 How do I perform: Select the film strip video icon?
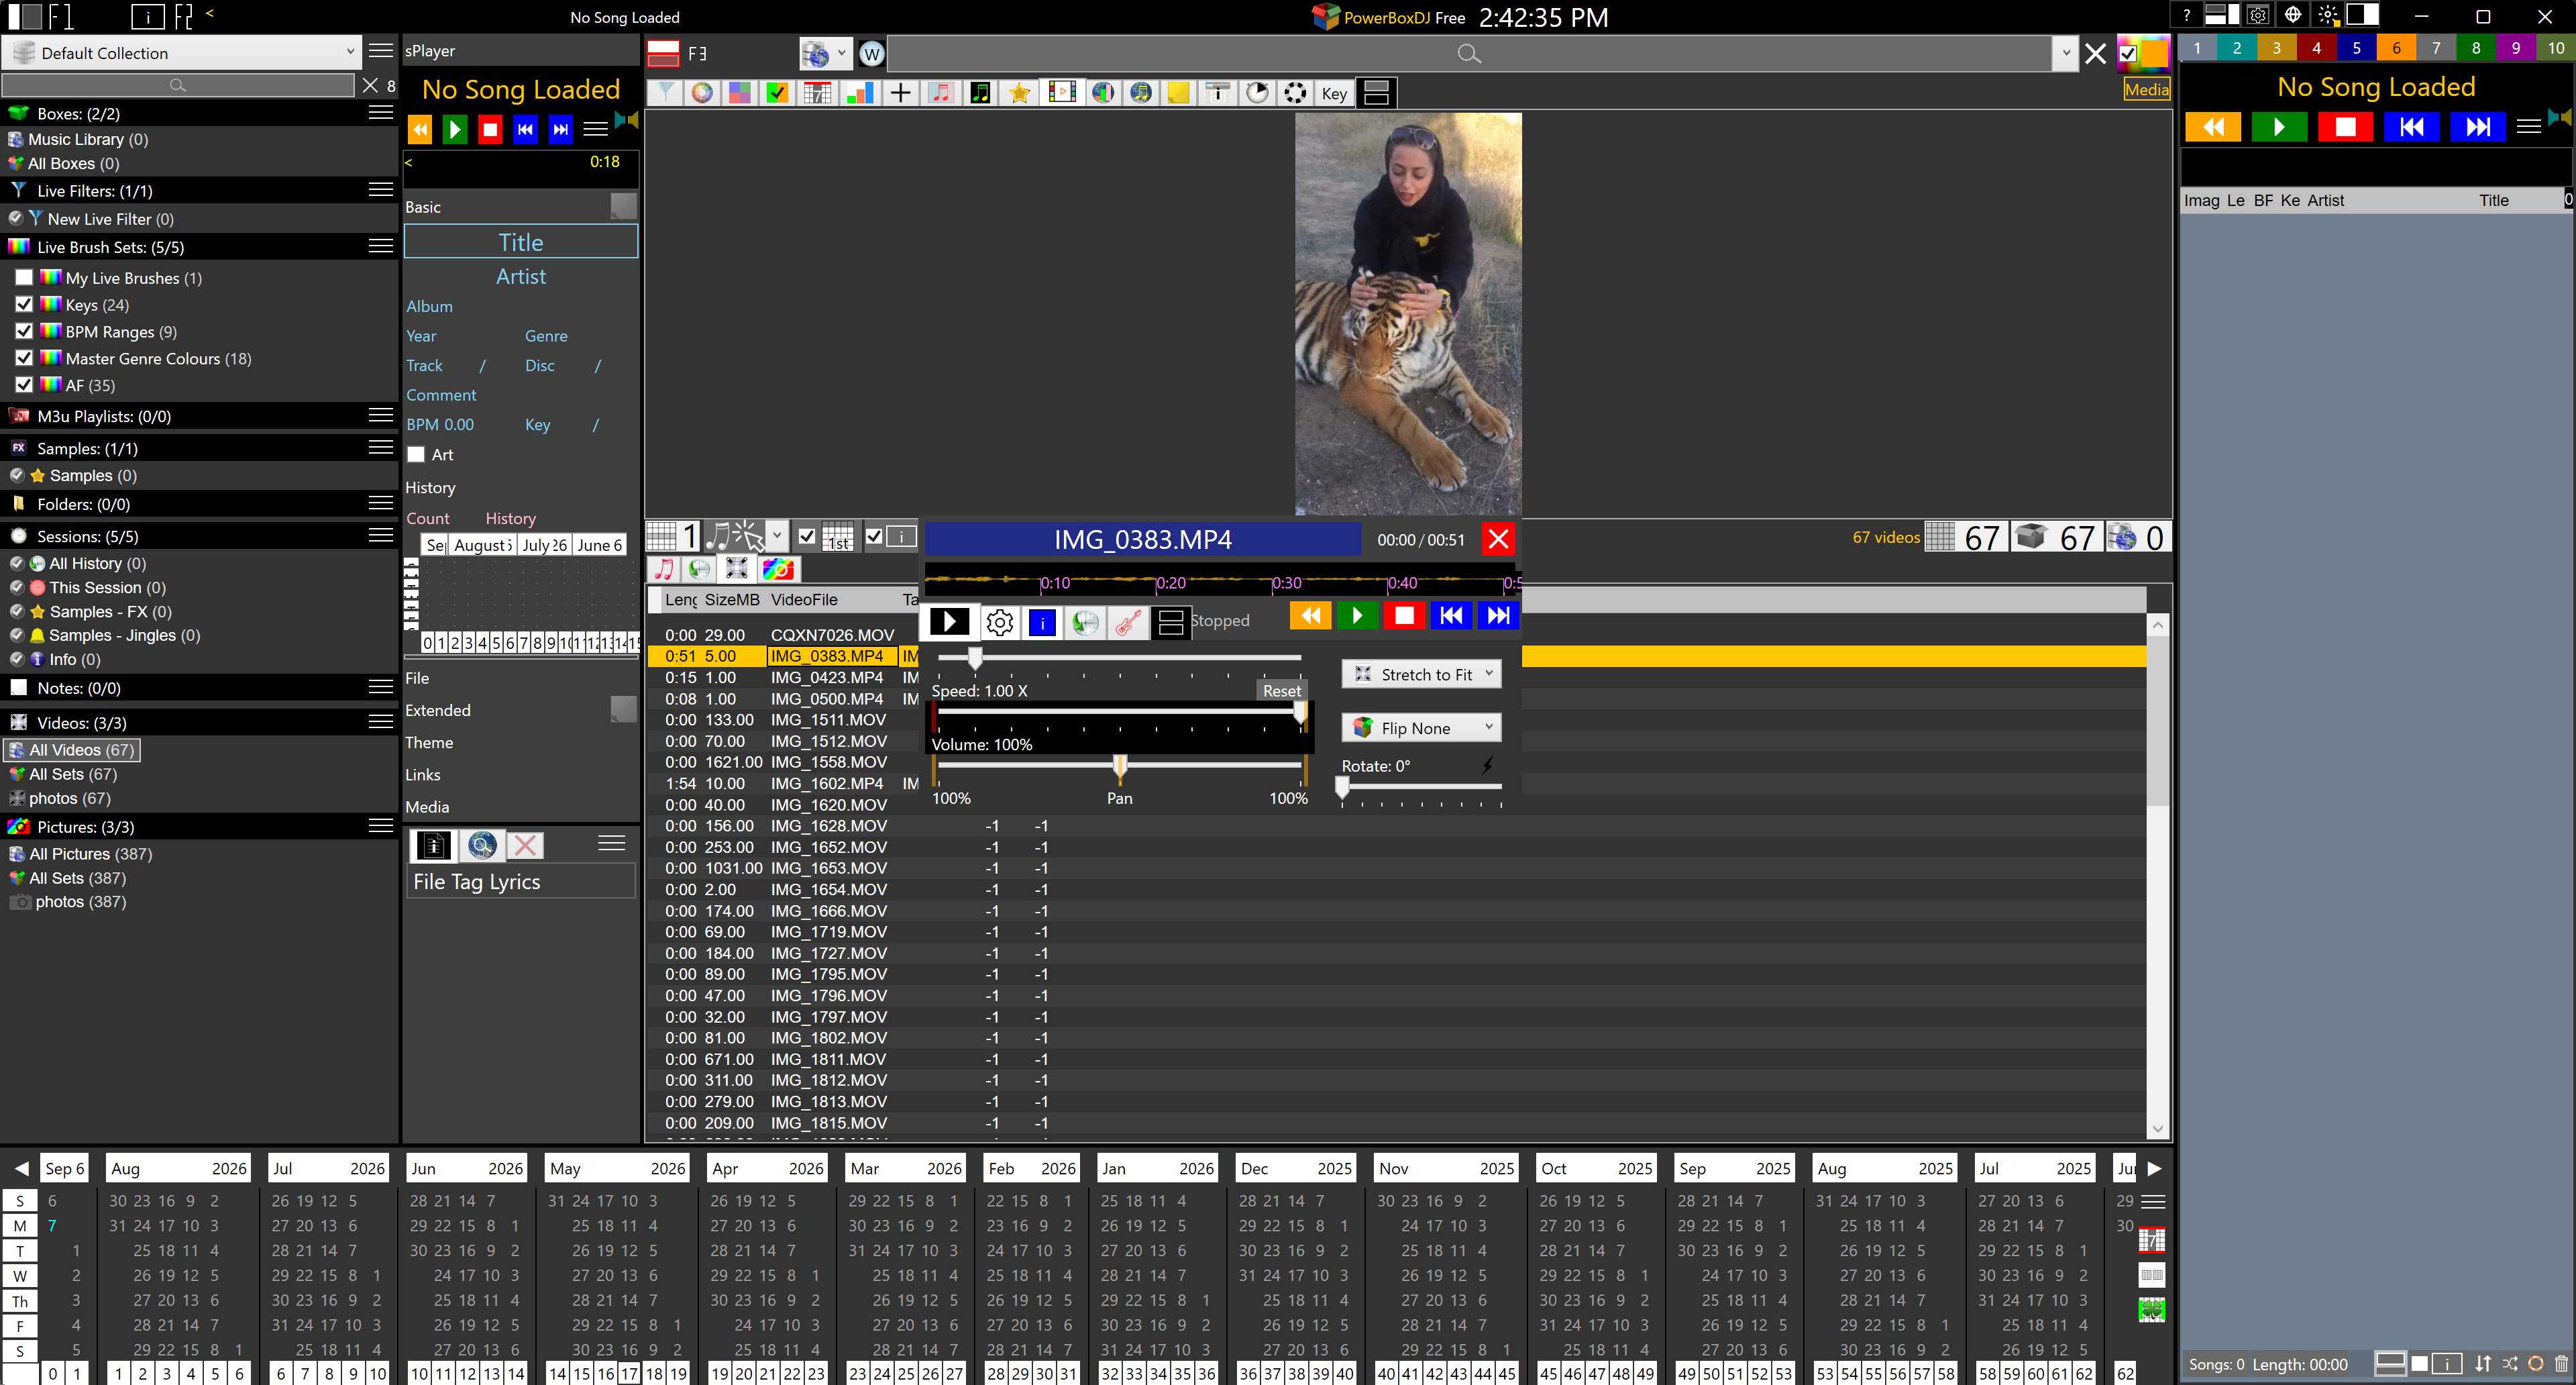(x=1061, y=93)
